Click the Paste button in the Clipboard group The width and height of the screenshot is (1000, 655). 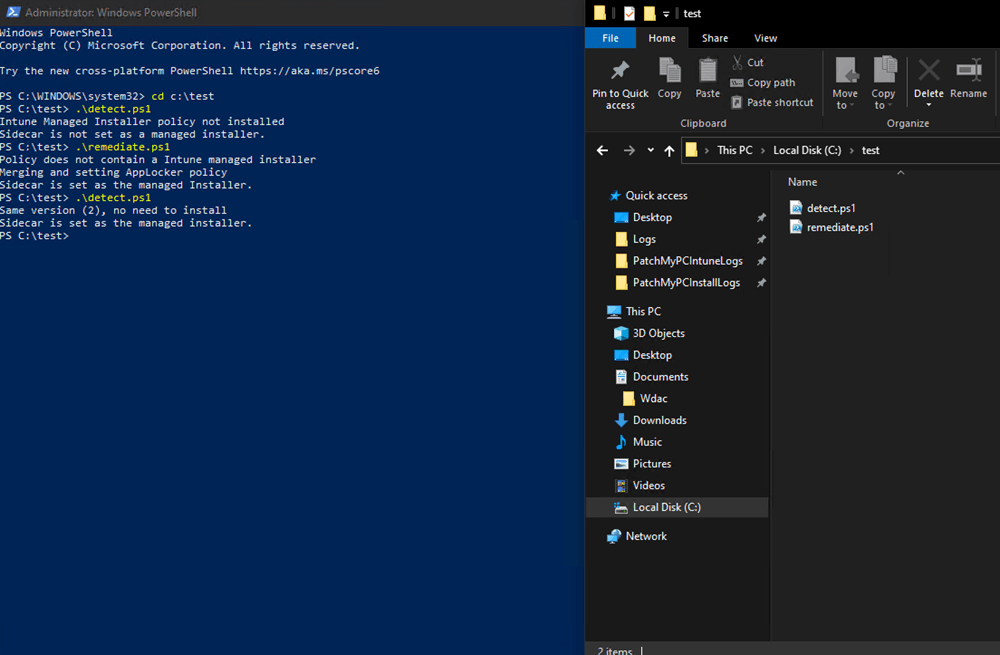point(707,78)
